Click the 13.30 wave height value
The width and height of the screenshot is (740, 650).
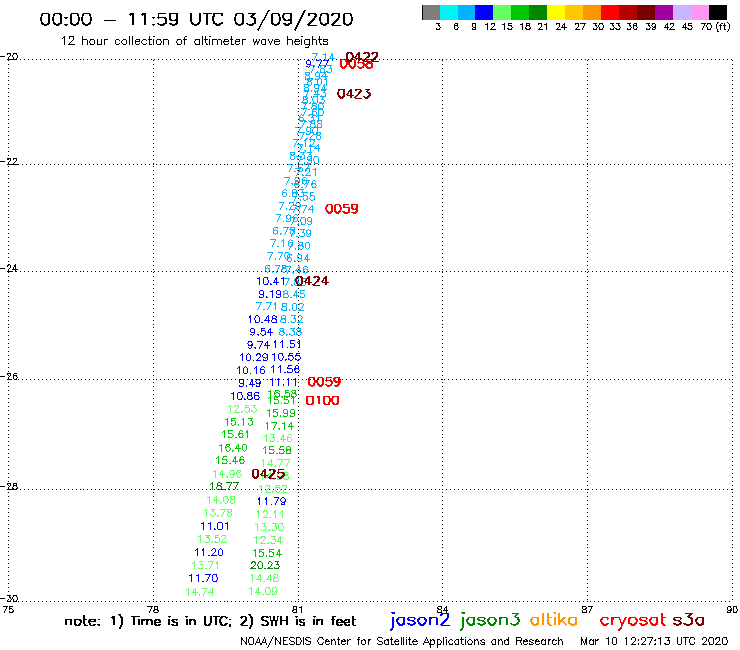pyautogui.click(x=269, y=527)
